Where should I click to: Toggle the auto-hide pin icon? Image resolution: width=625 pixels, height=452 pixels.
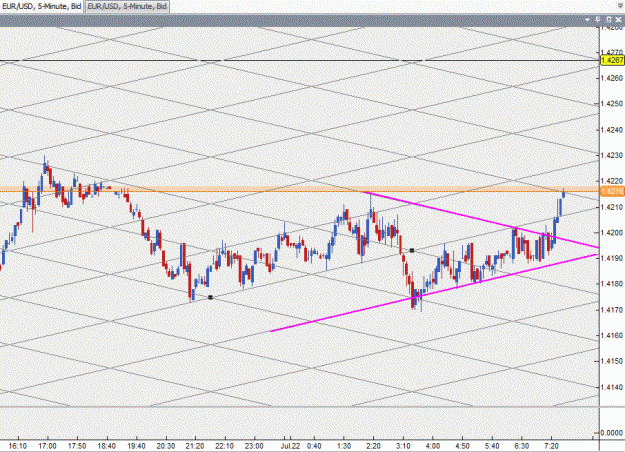tap(598, 20)
